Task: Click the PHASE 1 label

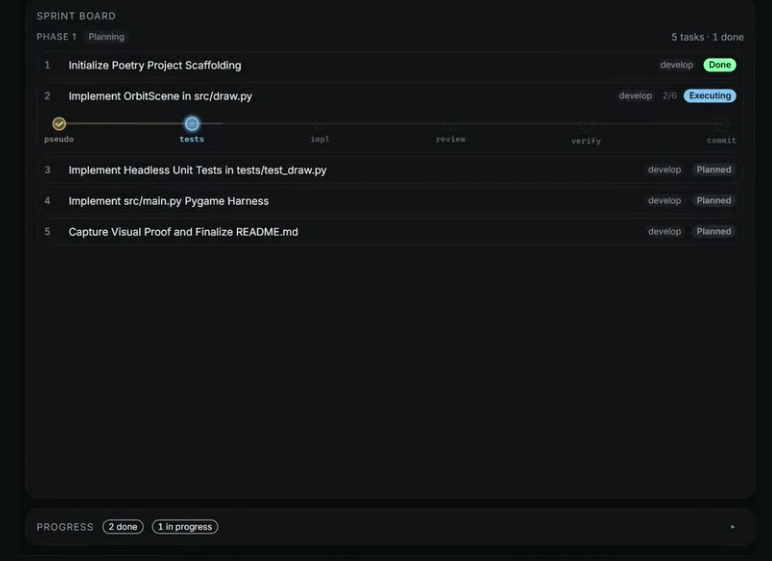Action: point(57,37)
